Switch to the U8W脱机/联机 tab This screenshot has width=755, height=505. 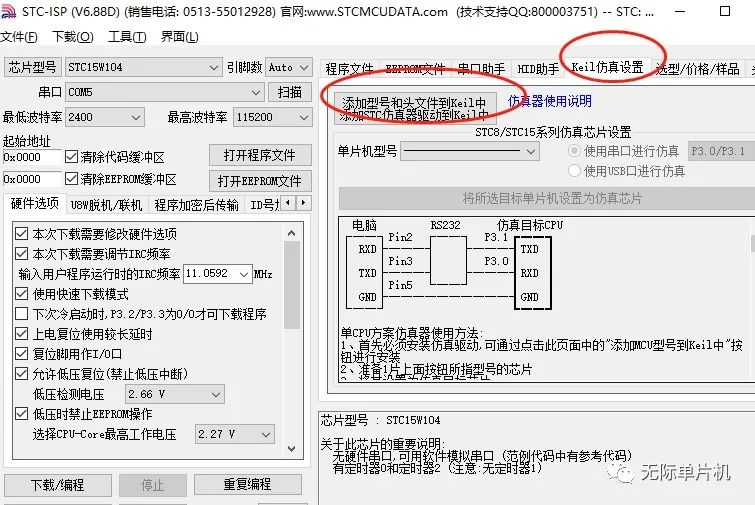106,205
